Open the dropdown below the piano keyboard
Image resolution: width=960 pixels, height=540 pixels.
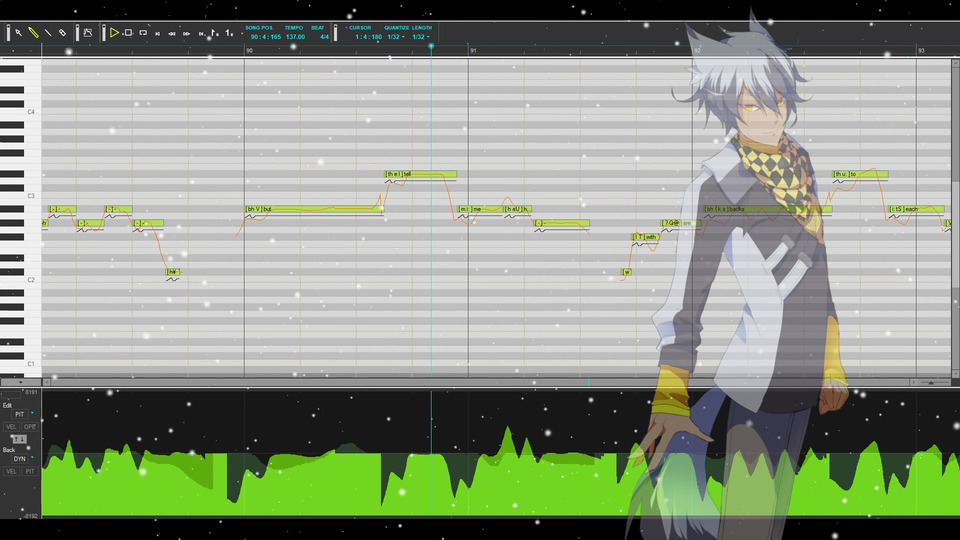click(x=20, y=382)
